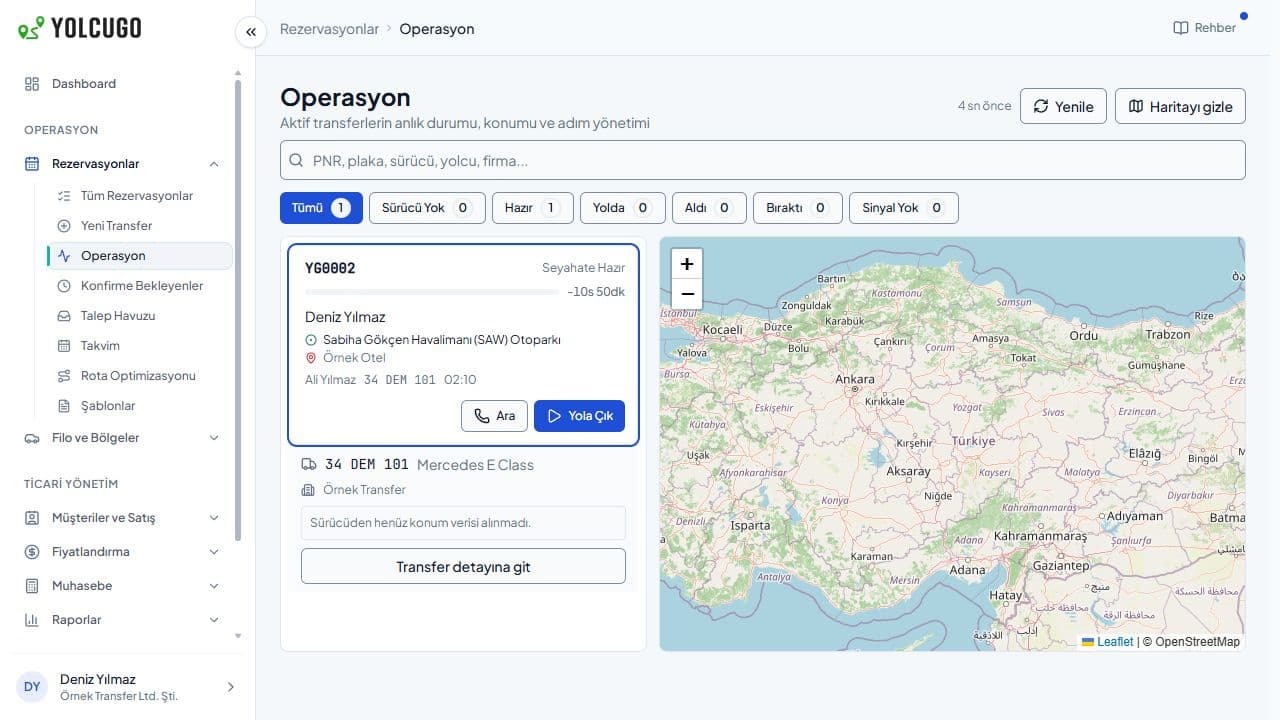The height and width of the screenshot is (720, 1280).
Task: Collapse the Rezervasyonlar section chevron
Action: 213,164
